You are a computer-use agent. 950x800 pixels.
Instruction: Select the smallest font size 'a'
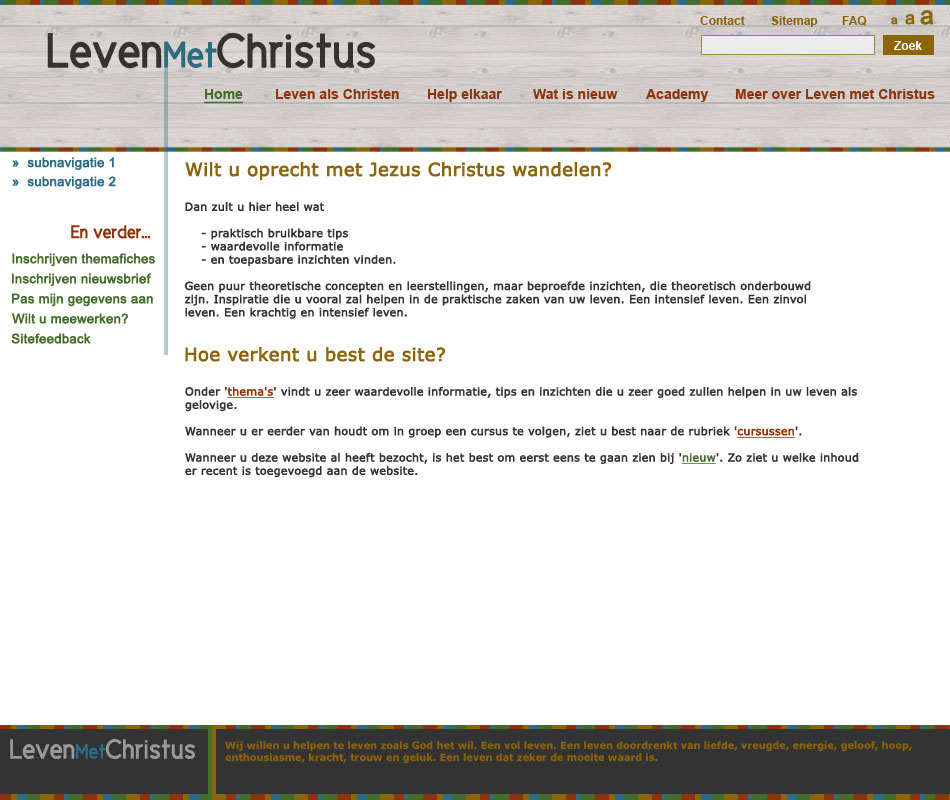pyautogui.click(x=894, y=21)
